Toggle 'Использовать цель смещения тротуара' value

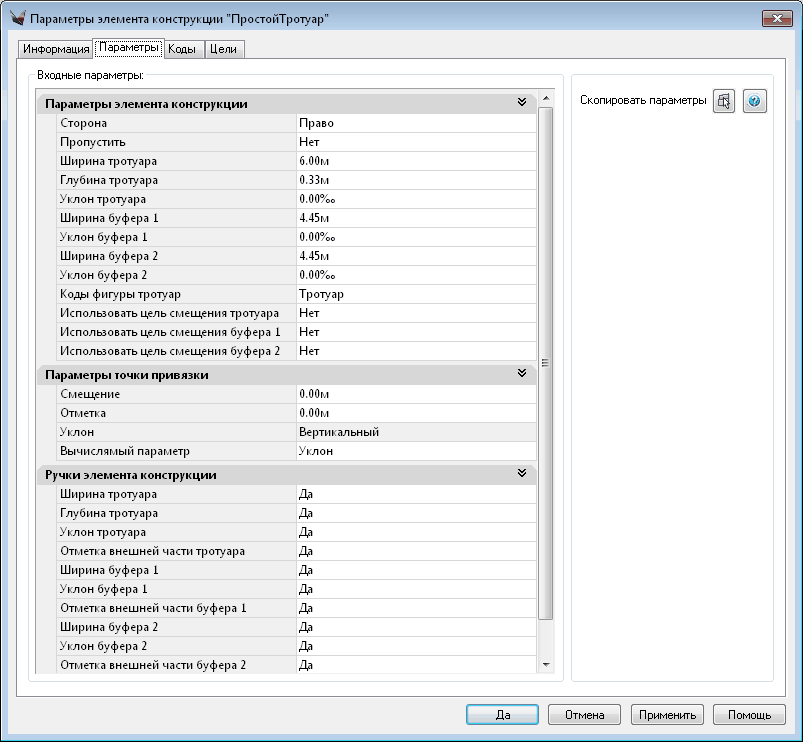tap(414, 313)
